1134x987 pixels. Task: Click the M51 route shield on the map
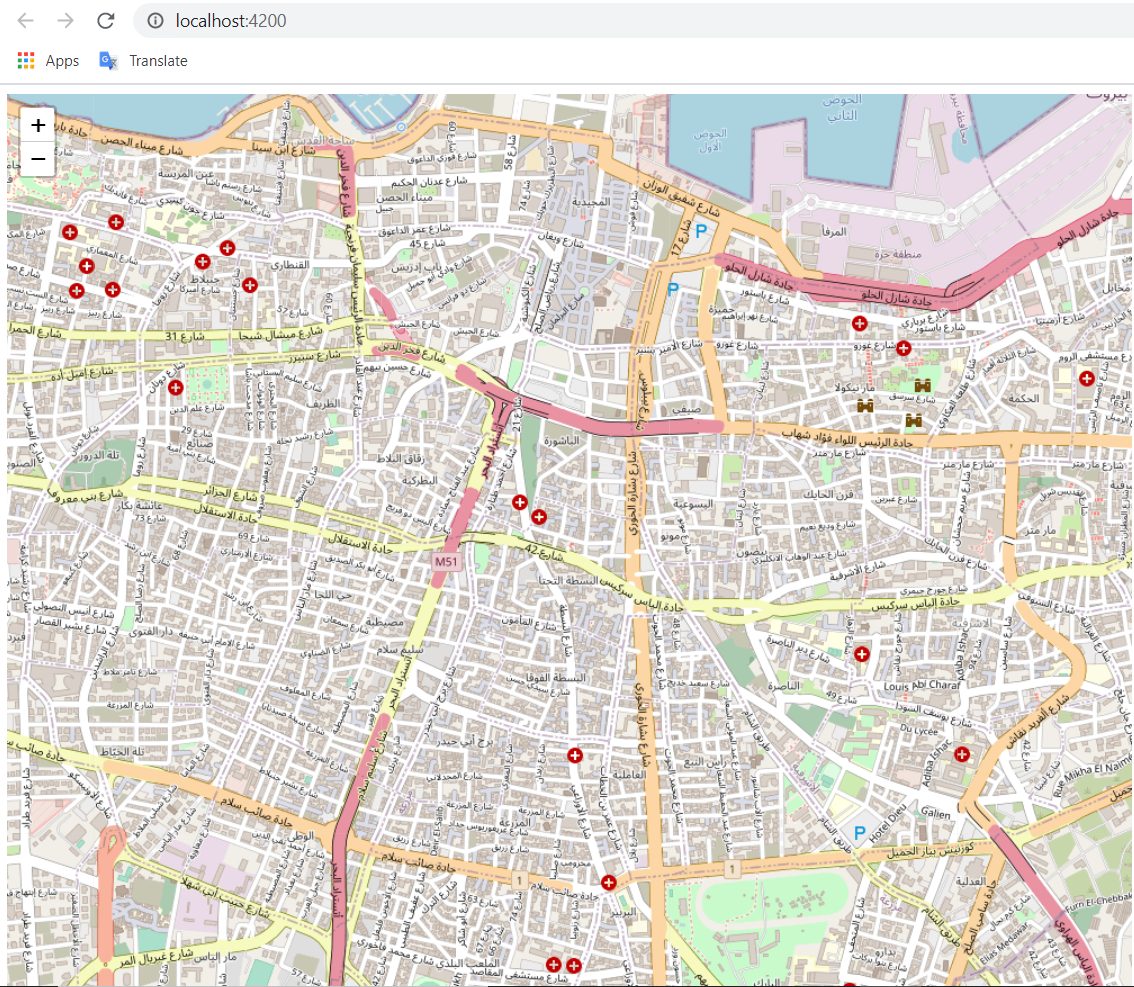tap(447, 562)
